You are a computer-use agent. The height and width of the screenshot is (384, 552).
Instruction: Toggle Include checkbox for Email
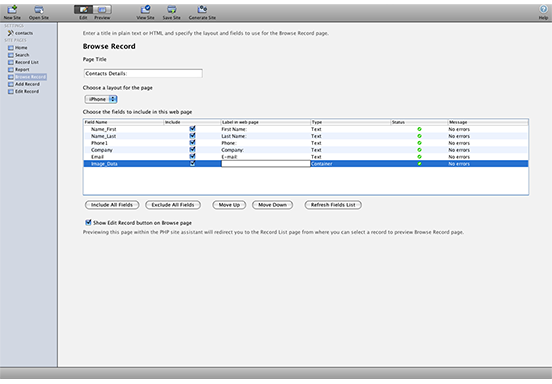tap(192, 157)
